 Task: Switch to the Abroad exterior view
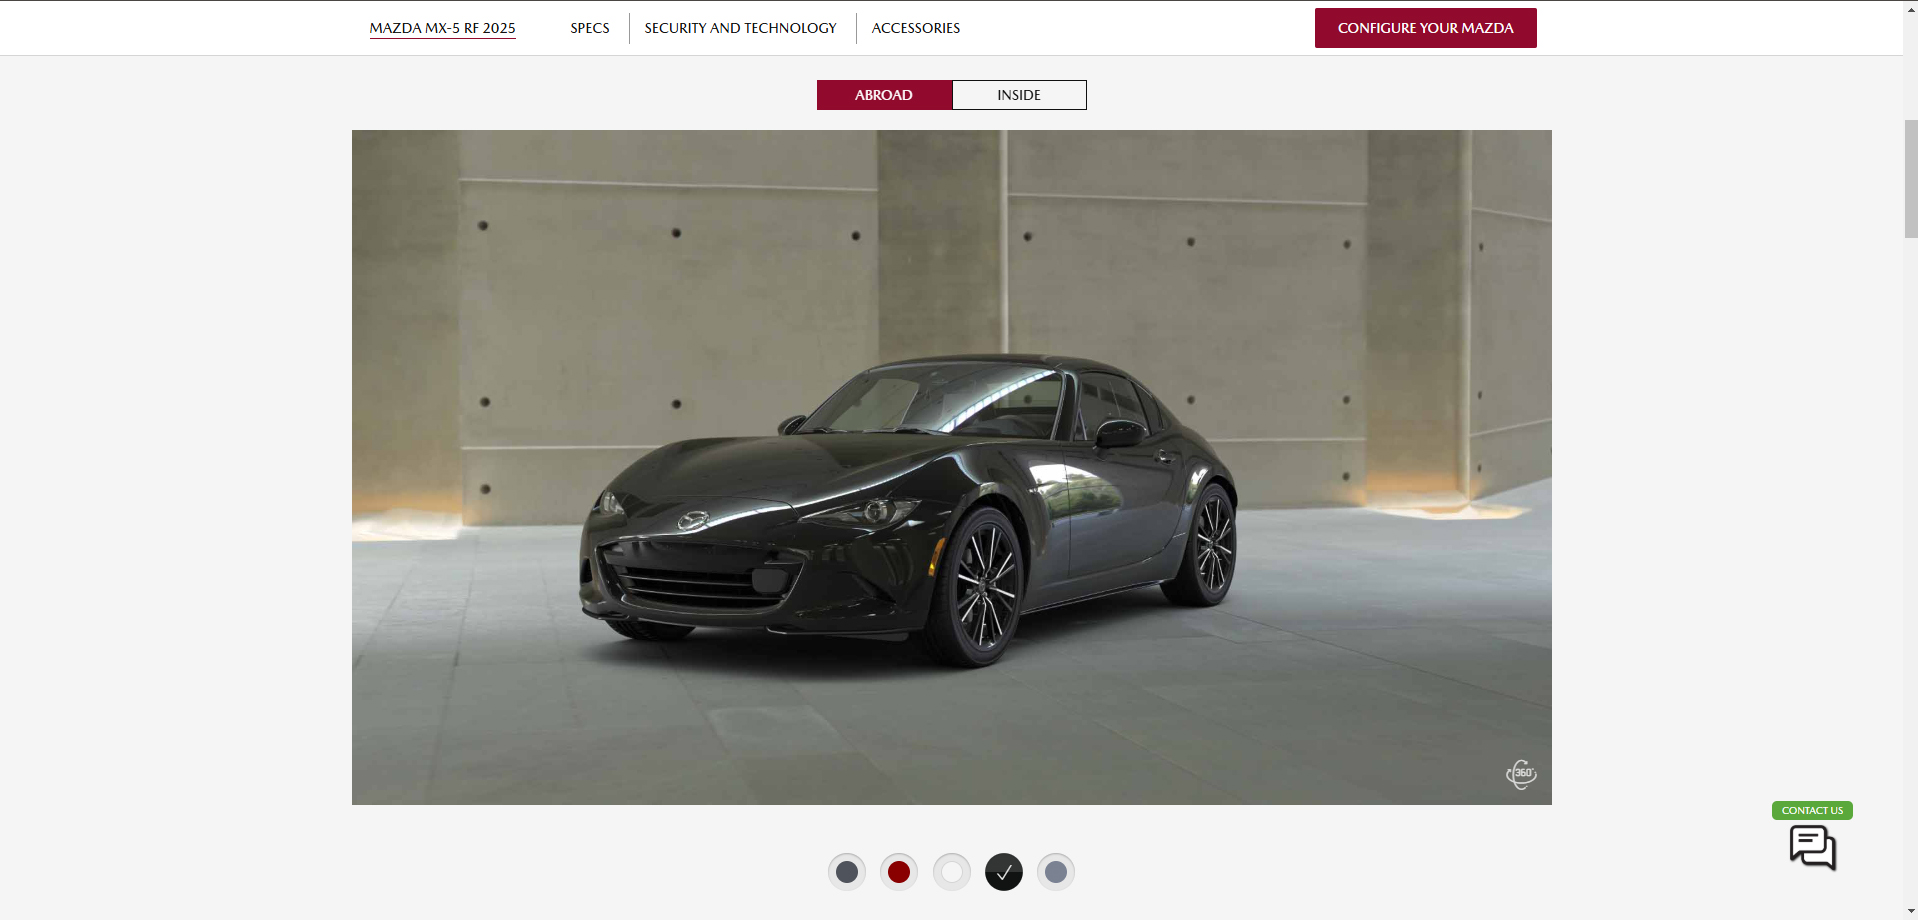click(884, 95)
